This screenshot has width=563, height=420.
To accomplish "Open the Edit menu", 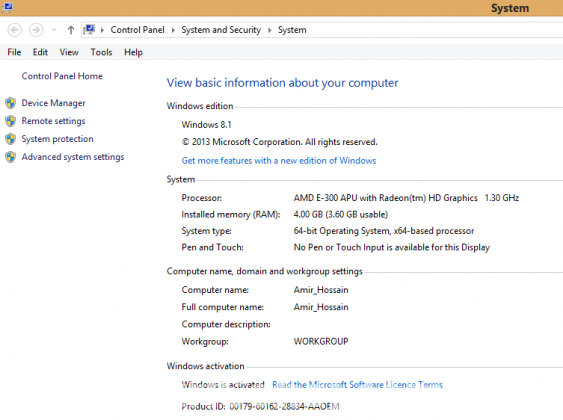I will 40,52.
